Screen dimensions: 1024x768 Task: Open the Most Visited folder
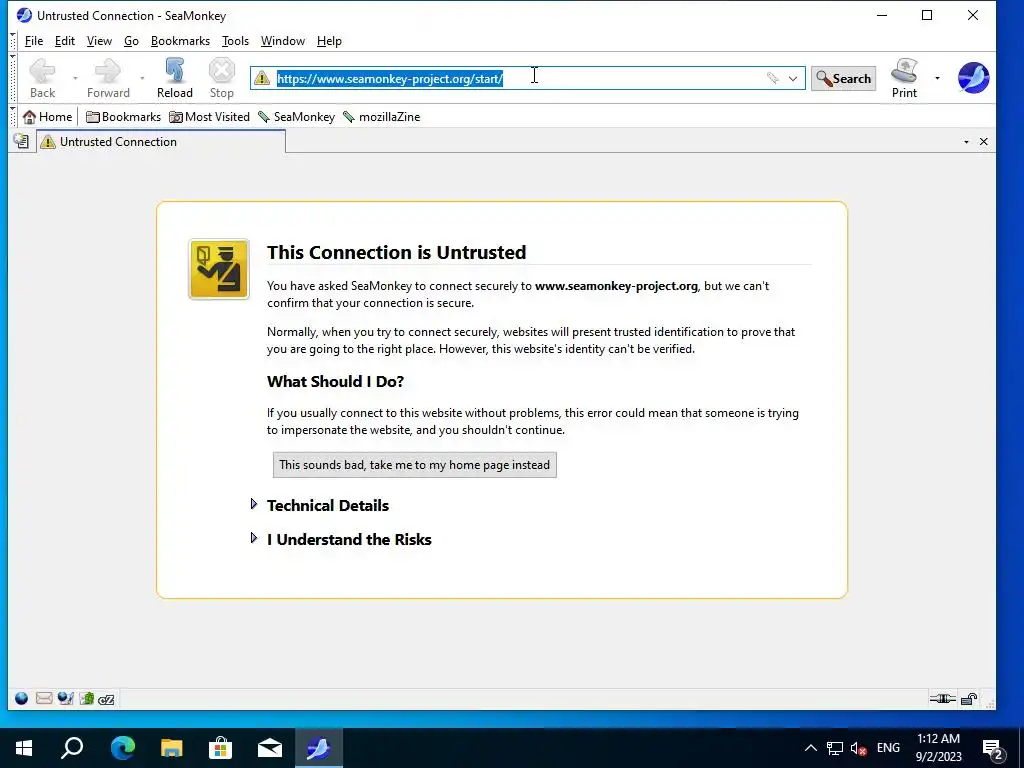(x=209, y=117)
